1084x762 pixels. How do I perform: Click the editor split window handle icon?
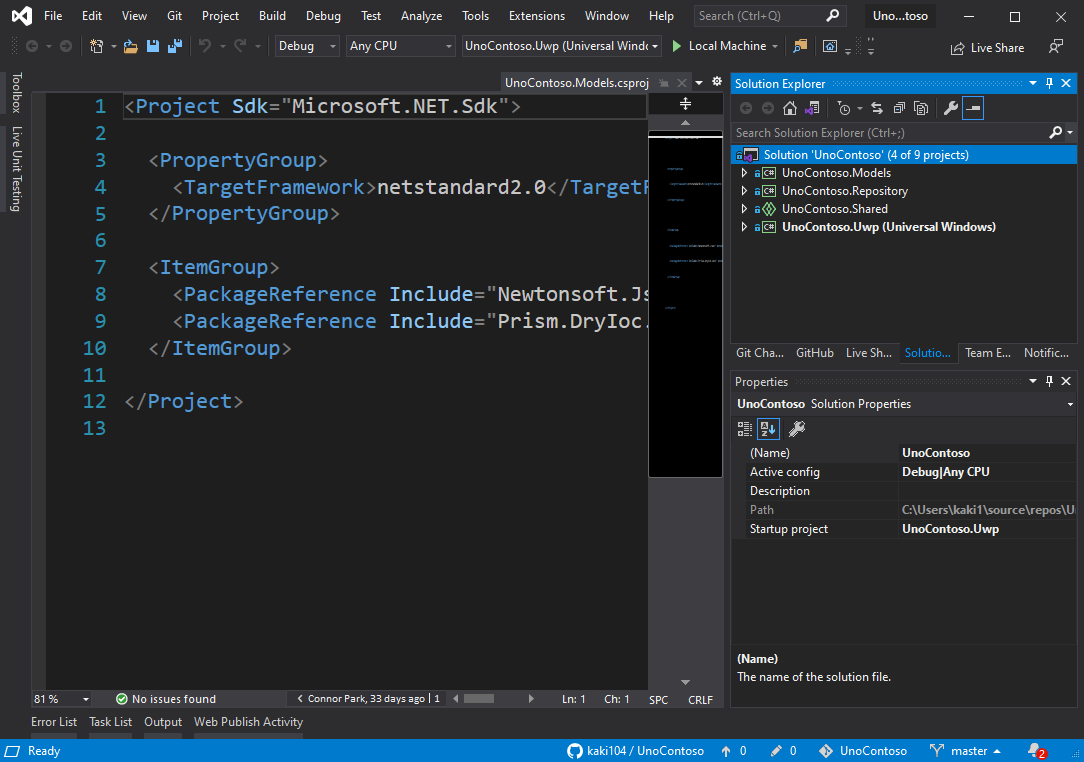(x=685, y=104)
